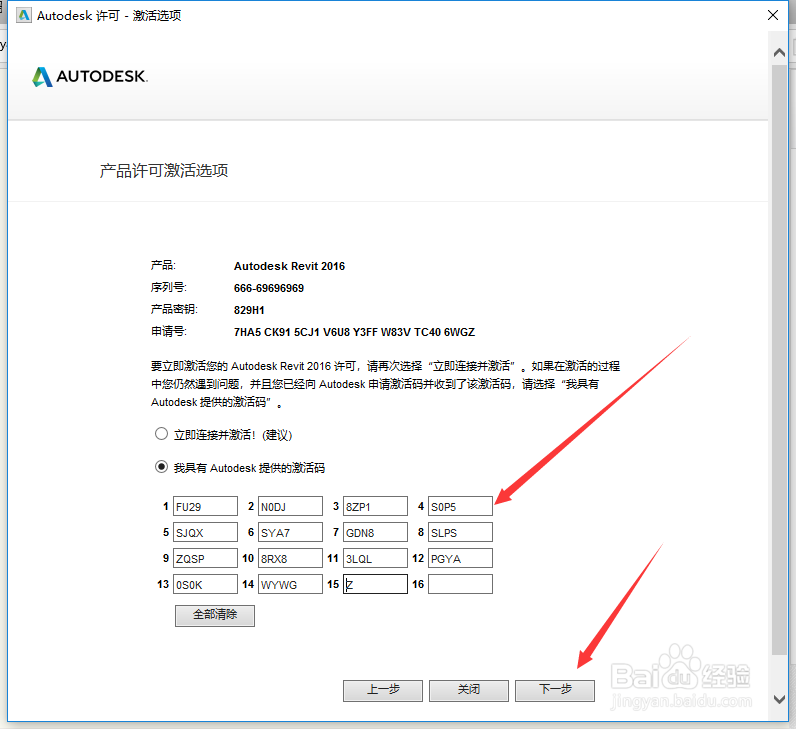The image size is (796, 729).
Task: Click the 下一步 (Next) button
Action: tap(555, 690)
